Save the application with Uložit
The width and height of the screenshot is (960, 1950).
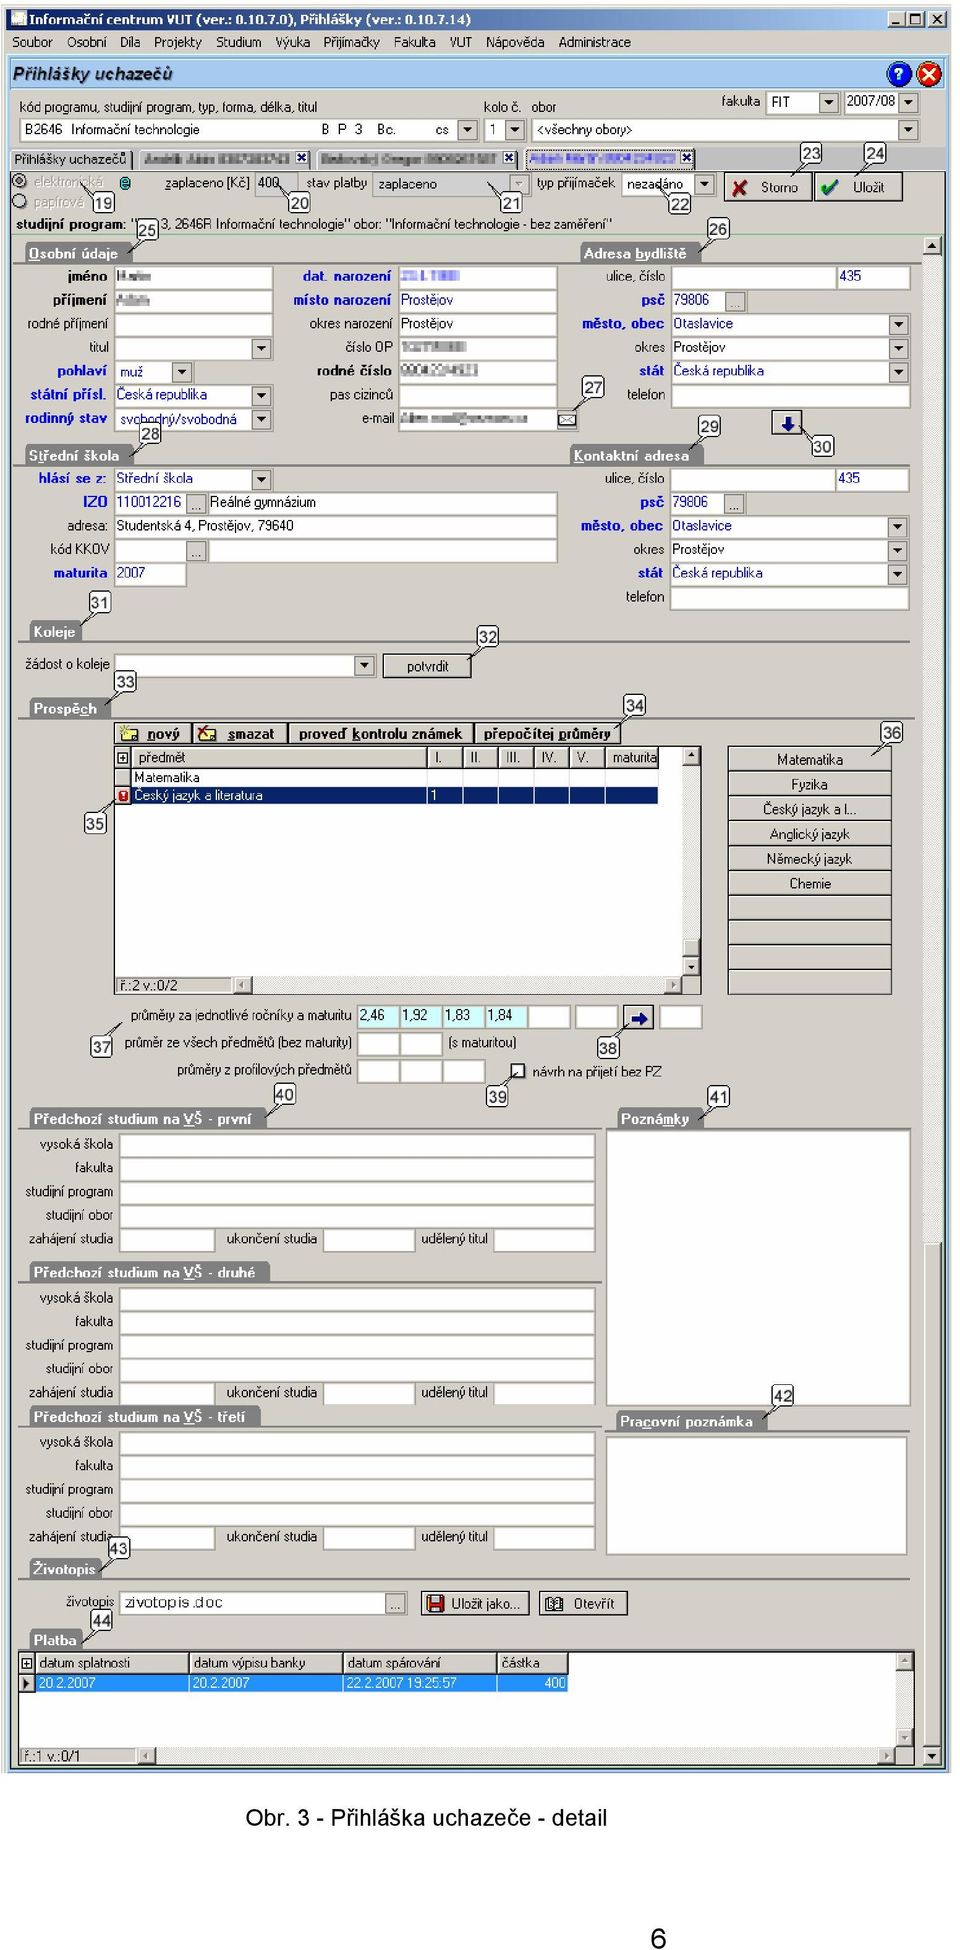tap(858, 187)
